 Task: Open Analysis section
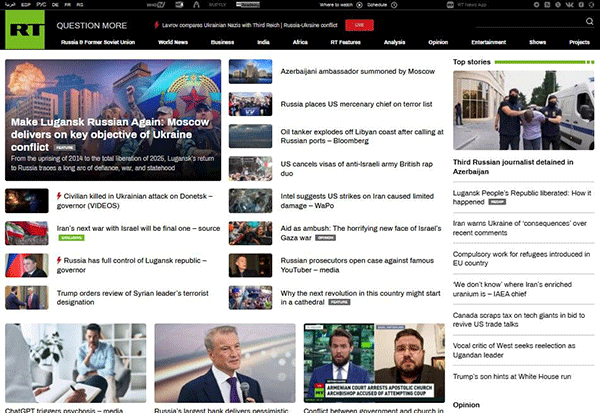click(395, 42)
